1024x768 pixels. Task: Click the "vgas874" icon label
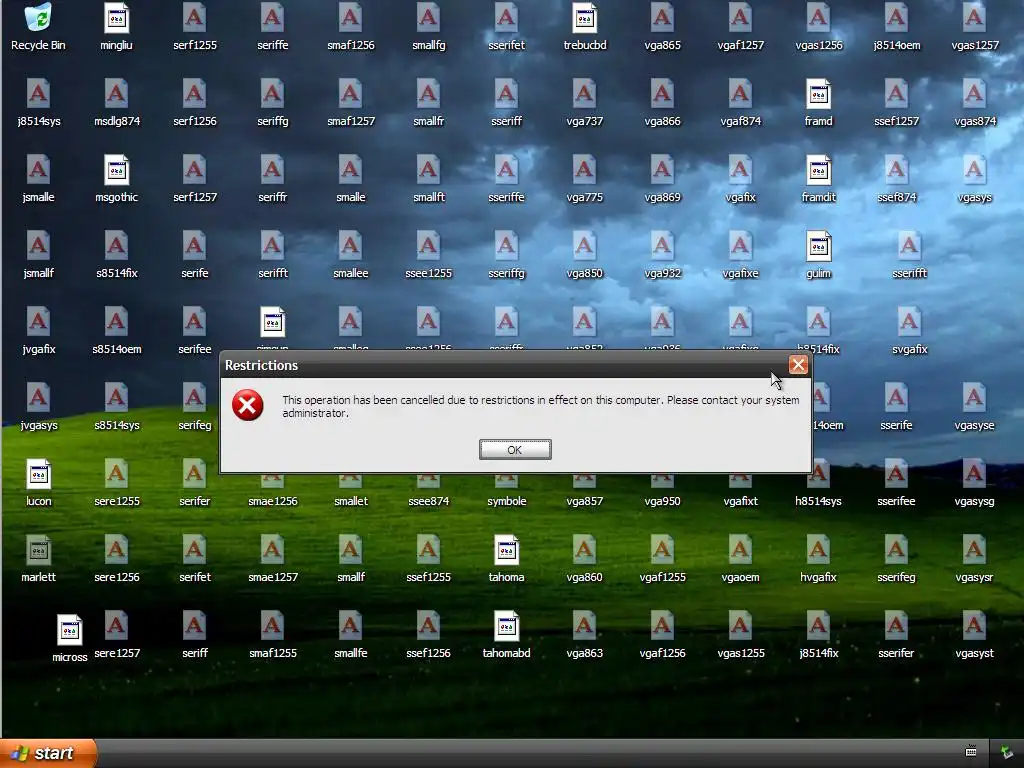974,121
